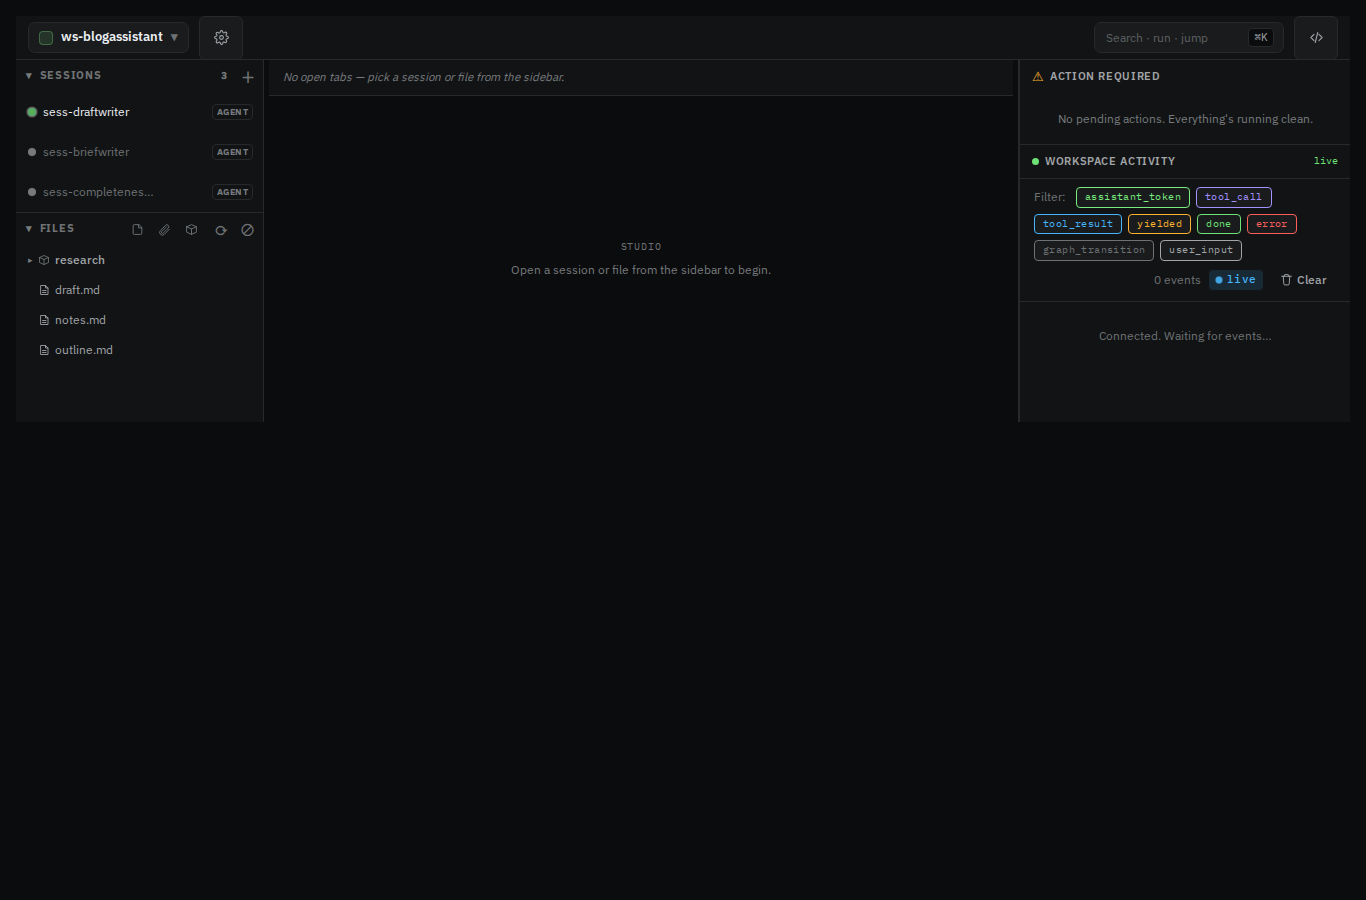Create a new file in Files panel

pyautogui.click(x=137, y=230)
